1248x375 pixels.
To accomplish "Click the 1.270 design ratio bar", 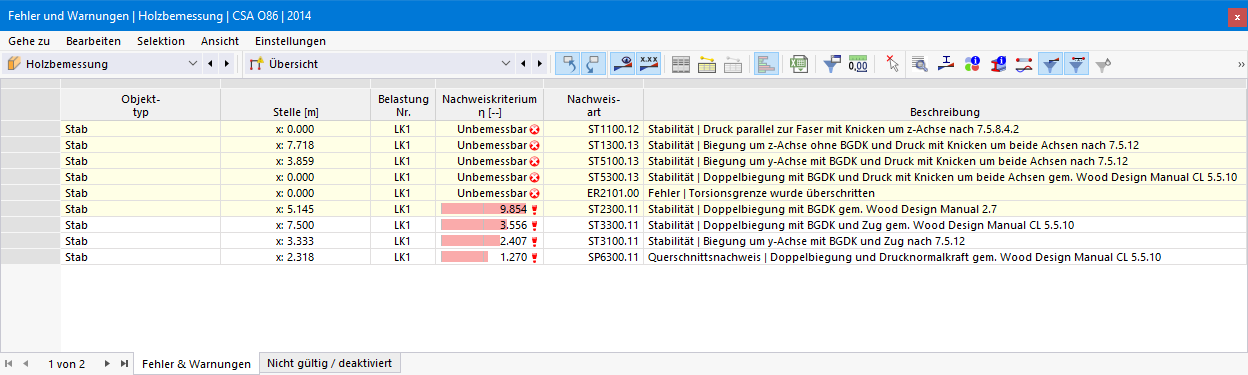I will (464, 257).
